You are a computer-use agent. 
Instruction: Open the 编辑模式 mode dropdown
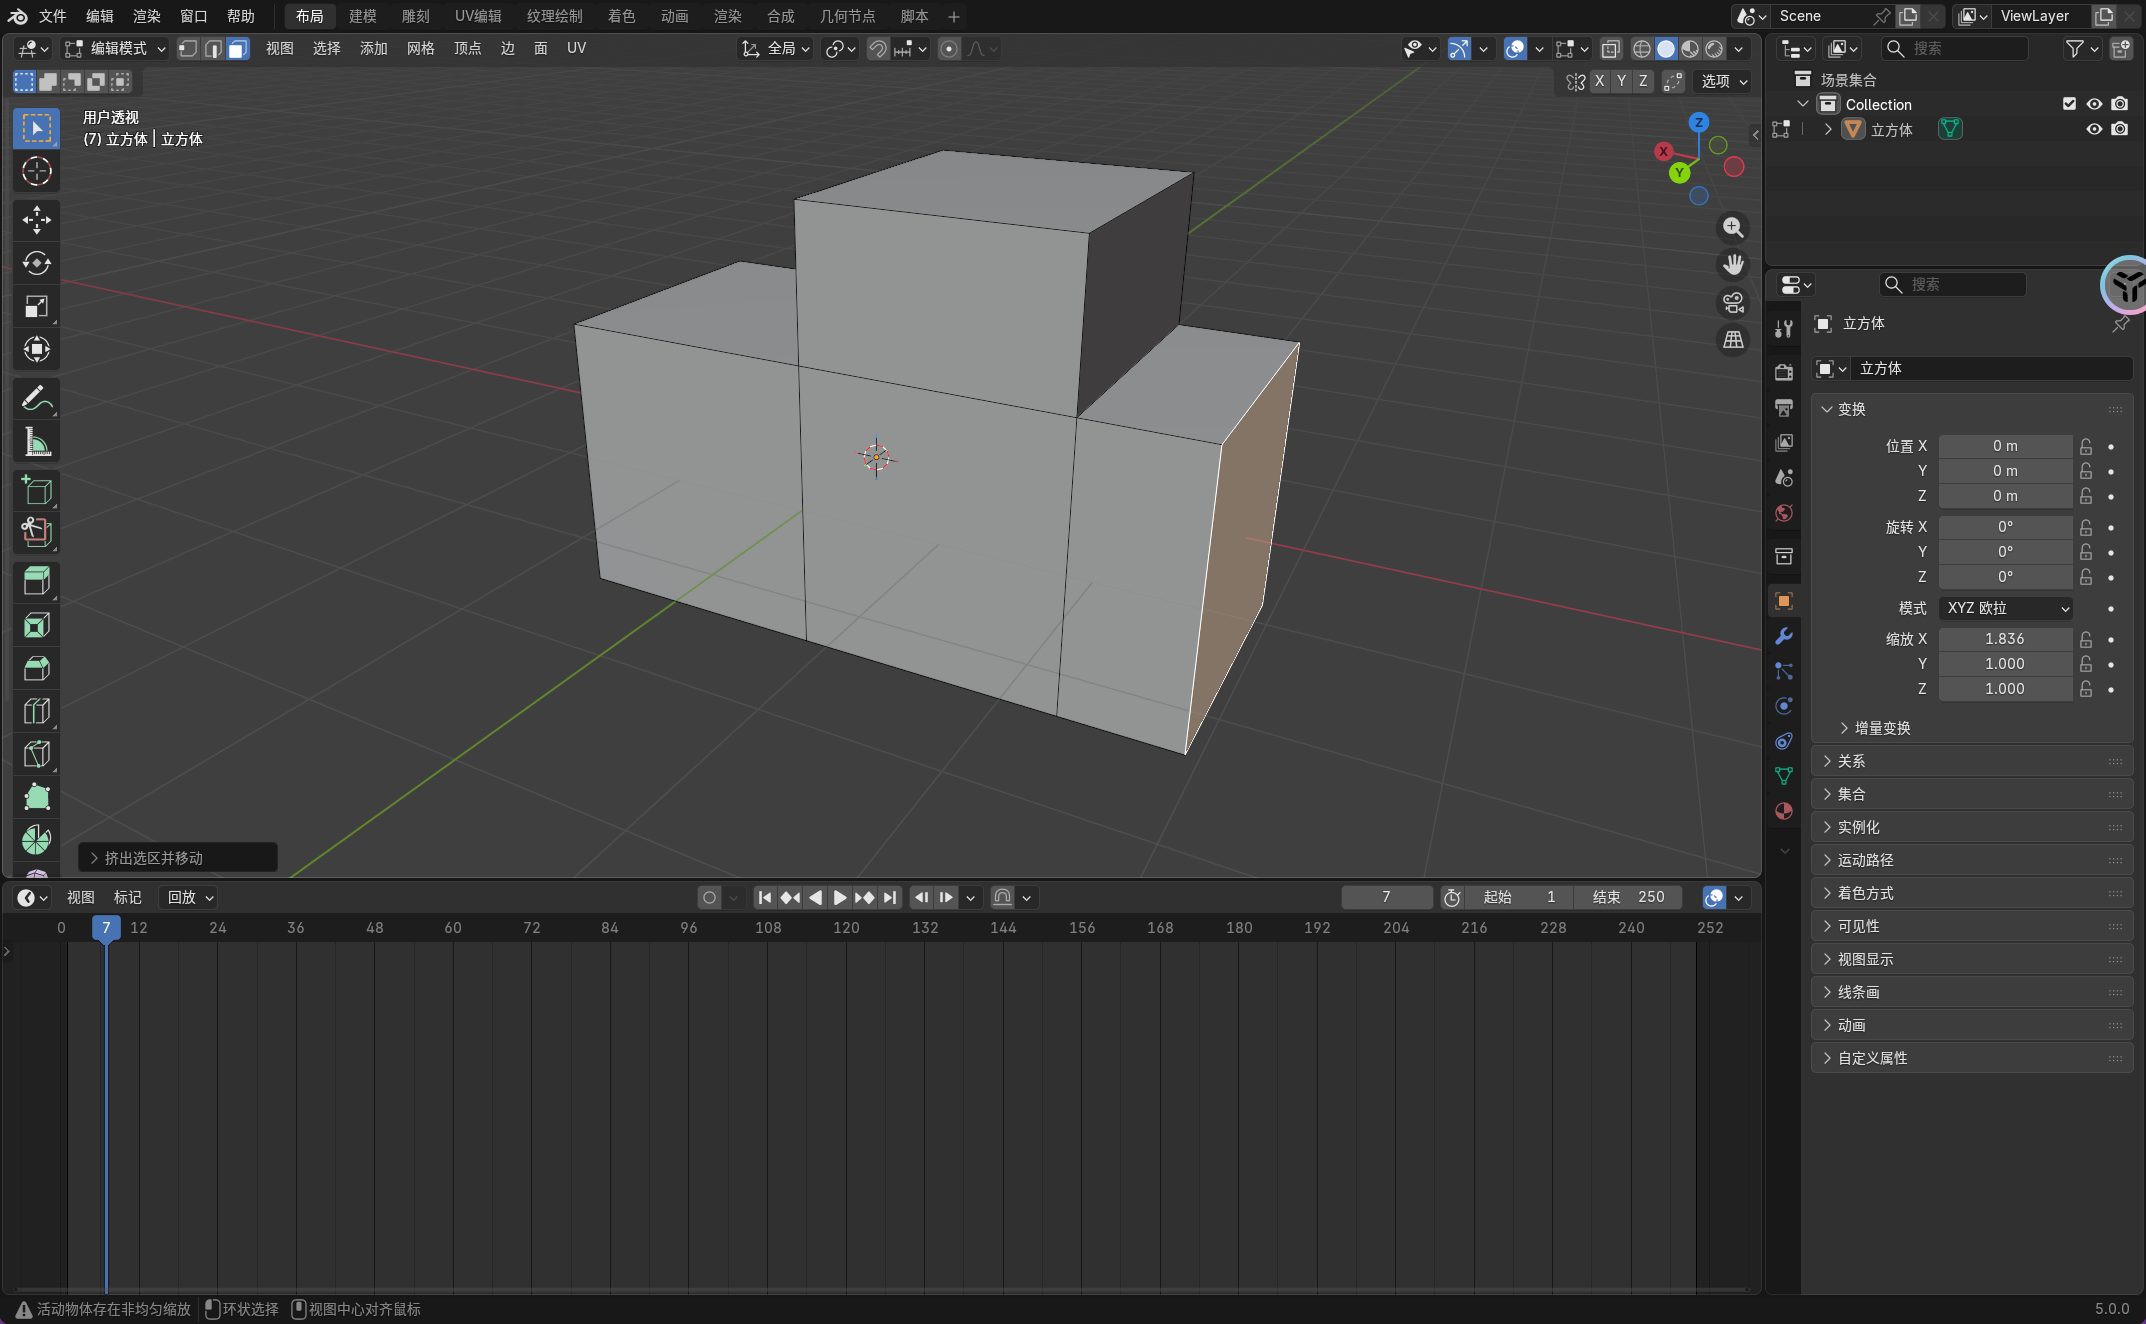tap(116, 49)
